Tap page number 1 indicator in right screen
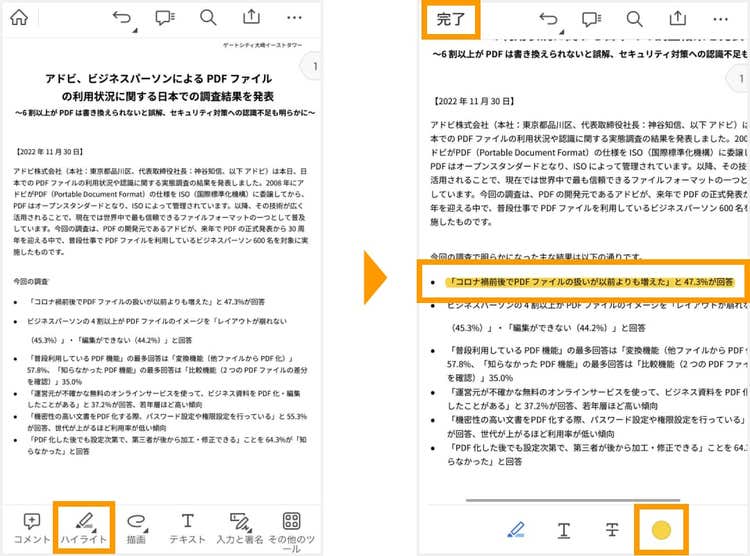 [x=739, y=78]
